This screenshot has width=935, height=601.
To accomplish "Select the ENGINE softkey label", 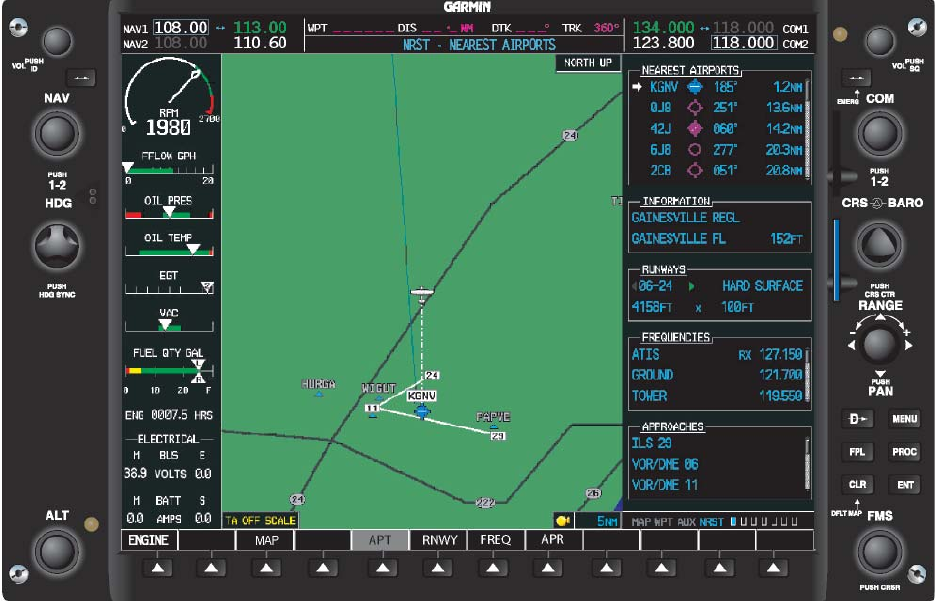I will [148, 540].
